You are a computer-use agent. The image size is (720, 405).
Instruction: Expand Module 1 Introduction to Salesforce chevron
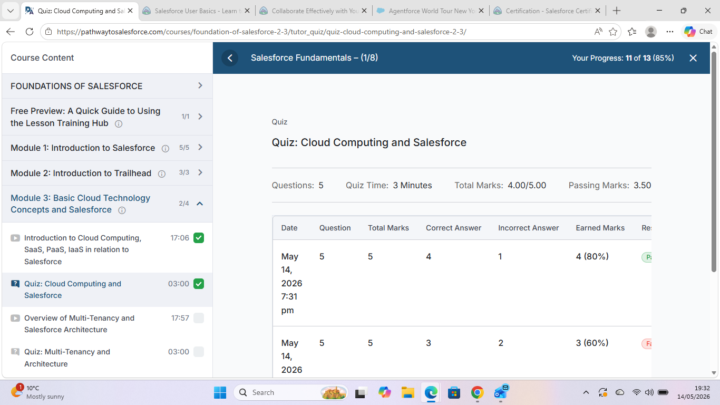tap(200, 147)
